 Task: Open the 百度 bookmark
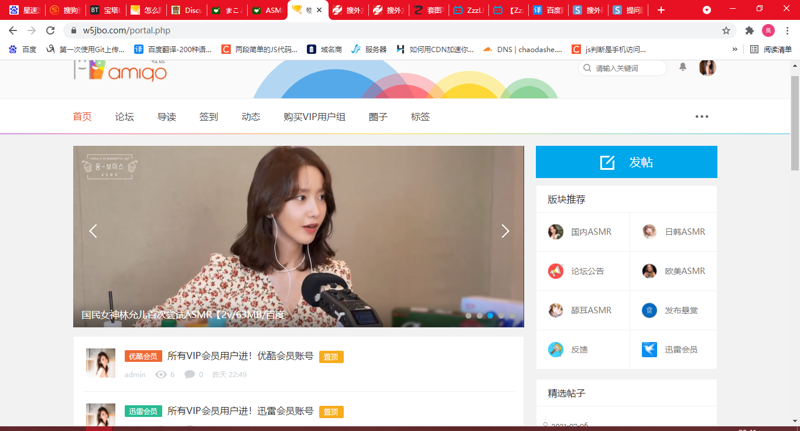pos(22,49)
